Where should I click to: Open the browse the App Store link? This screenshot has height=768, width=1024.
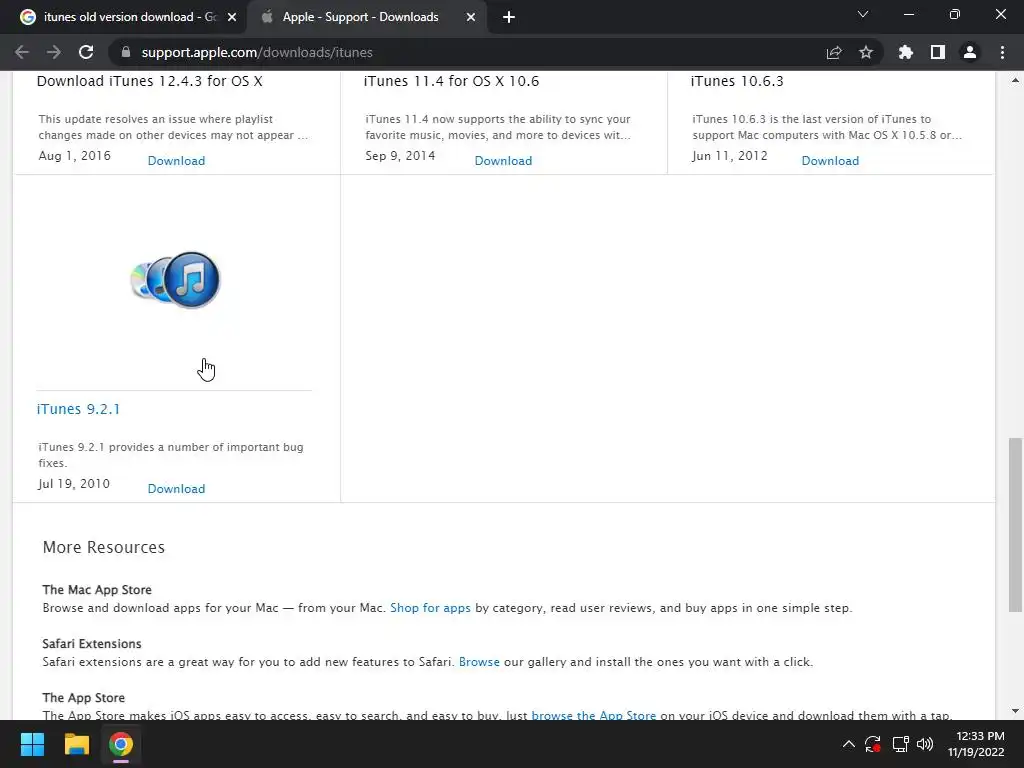point(594,715)
